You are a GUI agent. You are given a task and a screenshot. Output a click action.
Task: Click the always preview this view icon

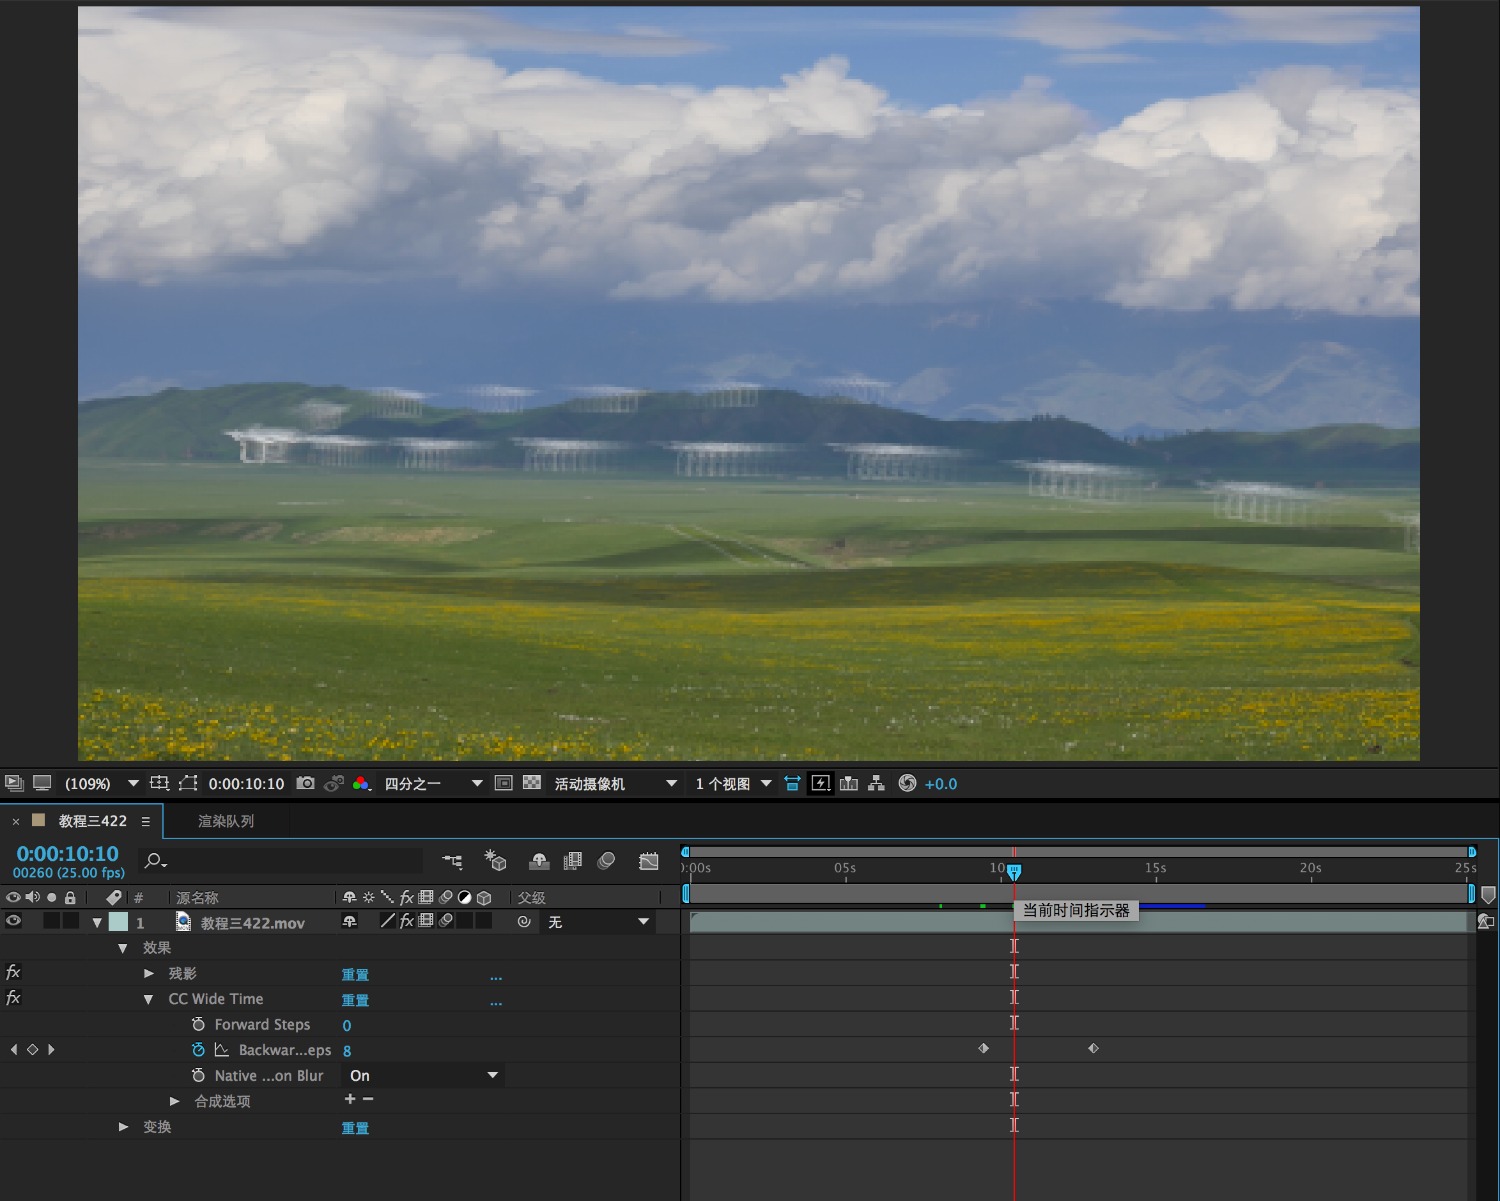[14, 783]
